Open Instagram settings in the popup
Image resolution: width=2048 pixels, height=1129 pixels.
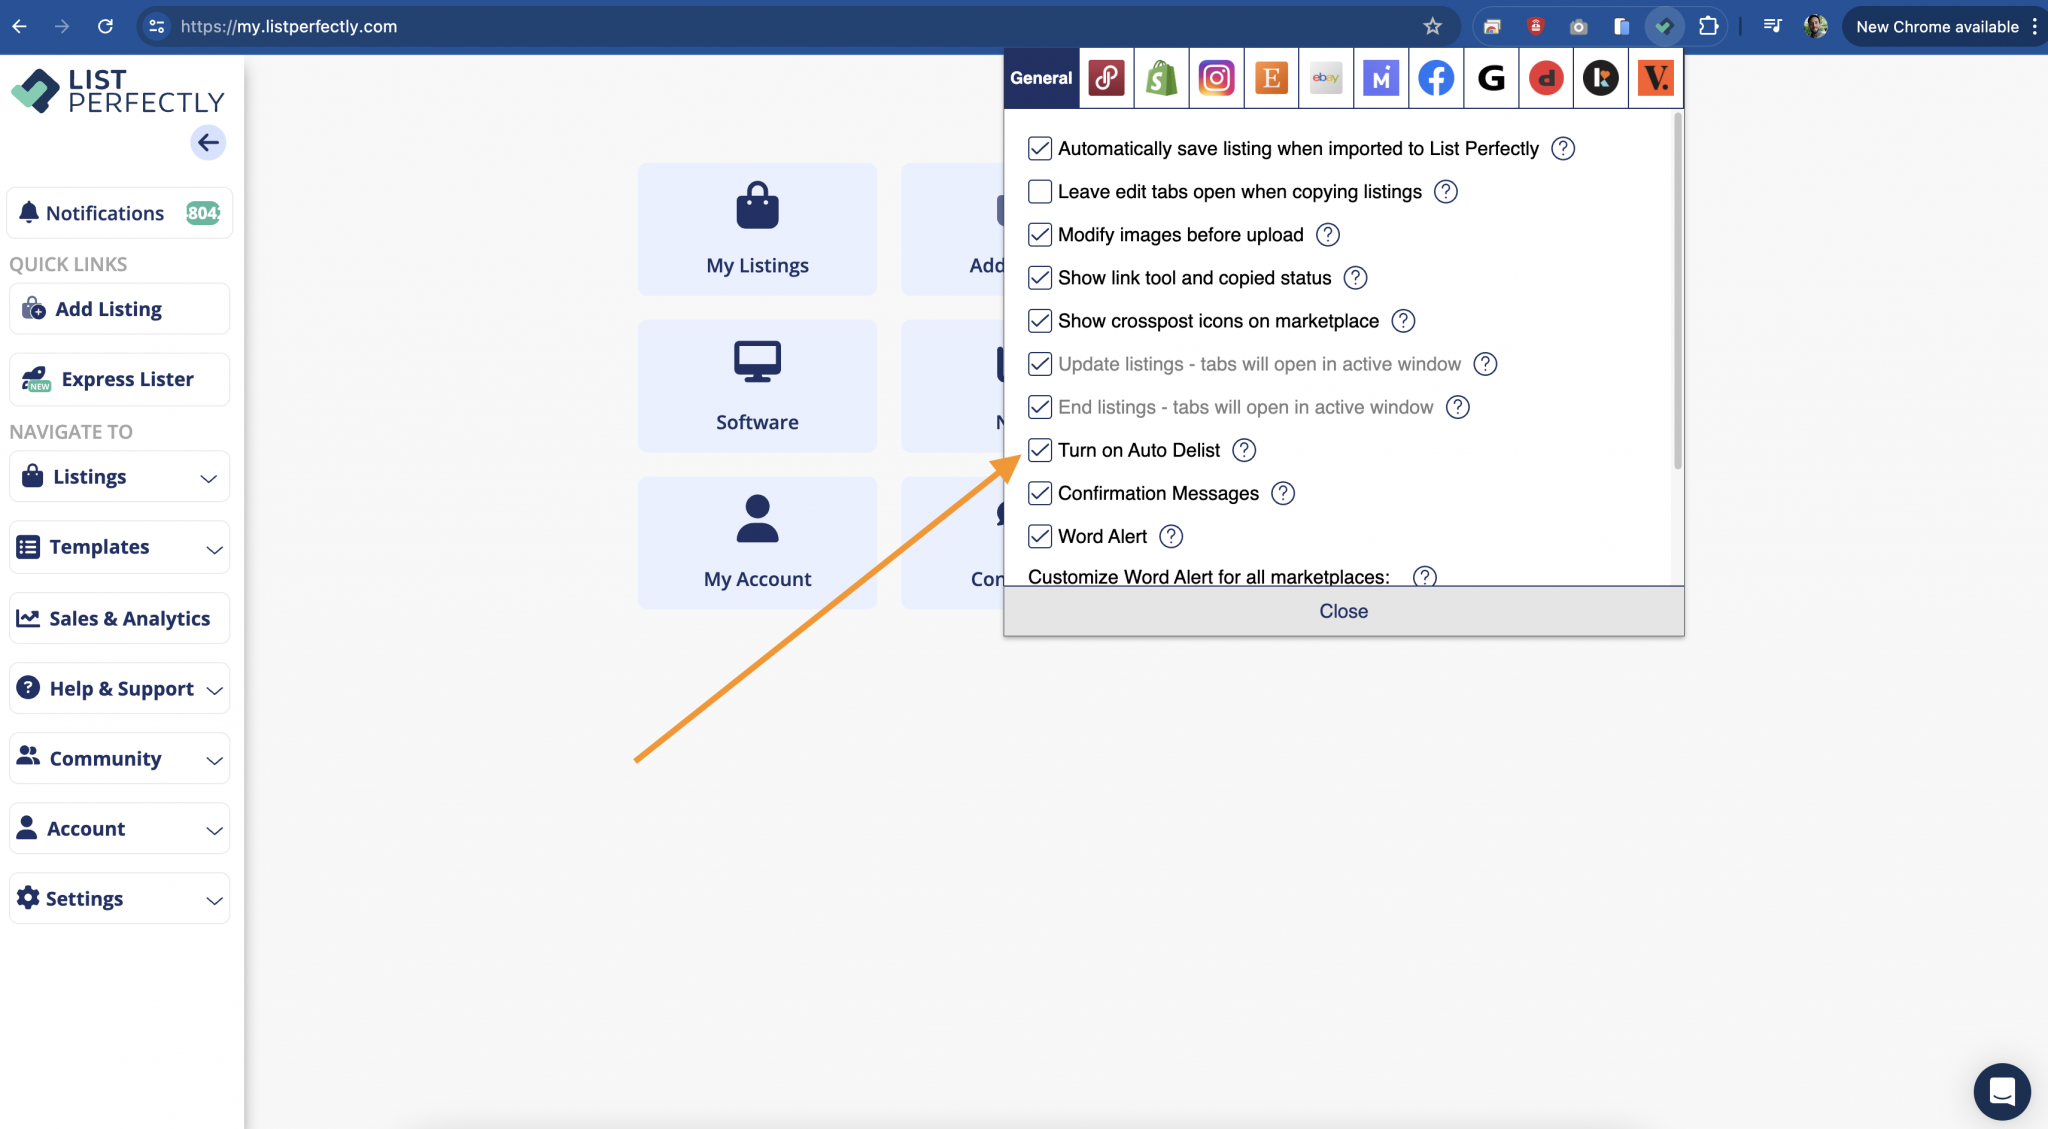pos(1216,78)
